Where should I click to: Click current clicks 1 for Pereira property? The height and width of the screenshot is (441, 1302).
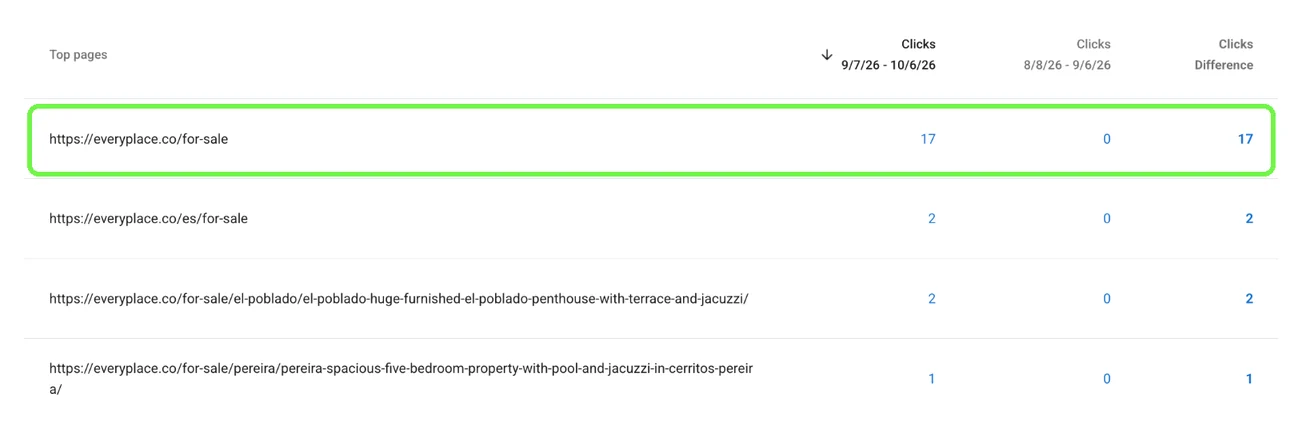pos(932,378)
